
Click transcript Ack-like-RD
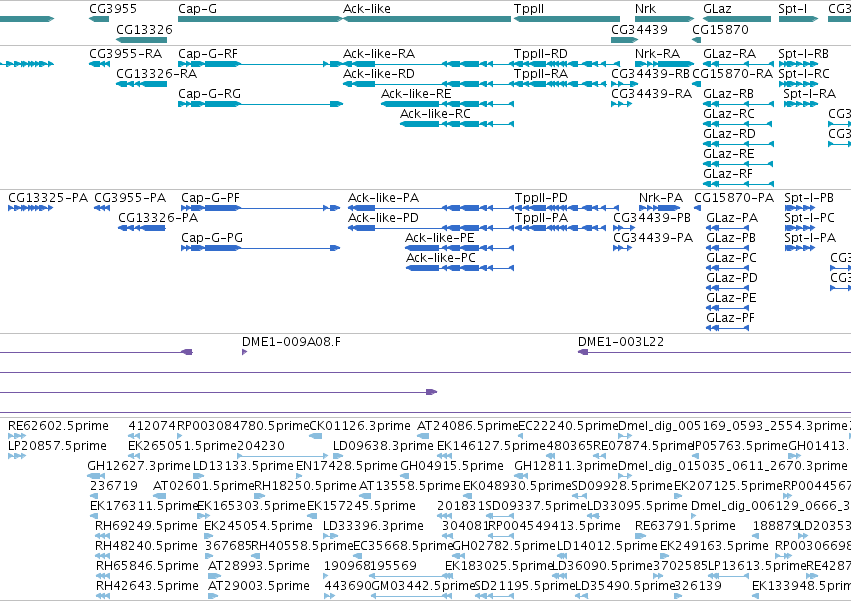(379, 74)
